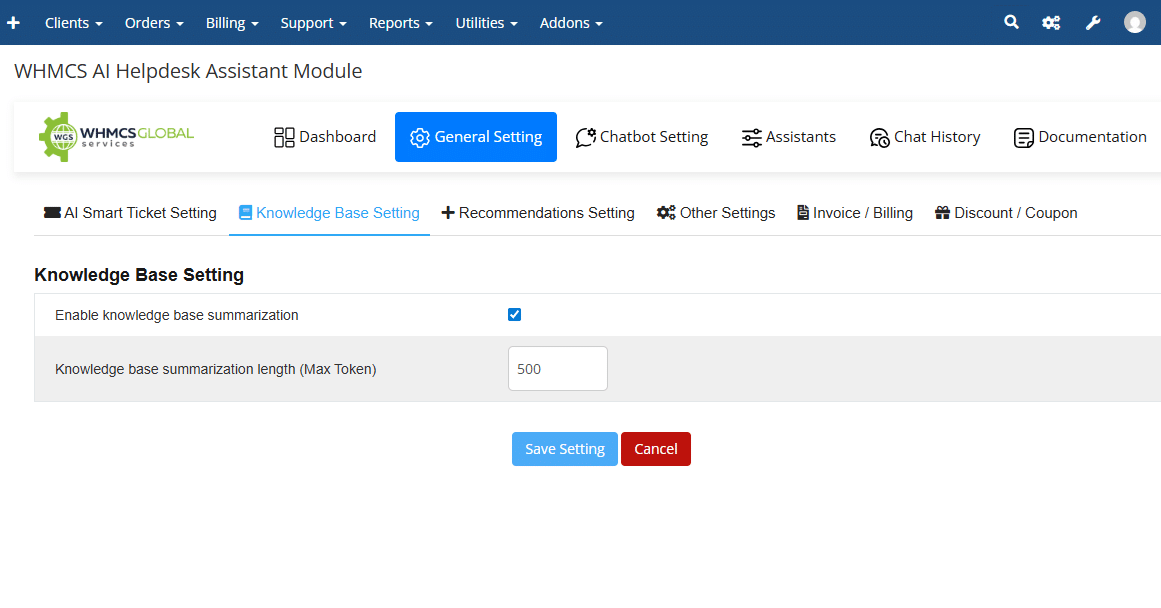Open the search magnifier icon

pyautogui.click(x=1011, y=22)
